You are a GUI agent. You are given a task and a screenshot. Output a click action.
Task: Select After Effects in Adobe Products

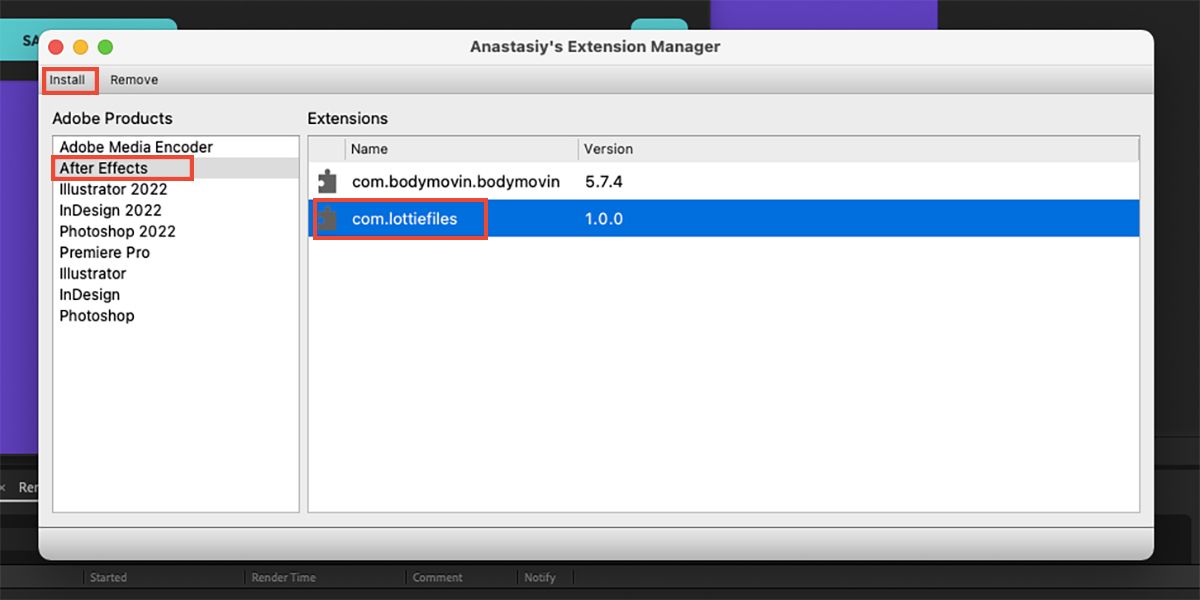click(x=176, y=168)
